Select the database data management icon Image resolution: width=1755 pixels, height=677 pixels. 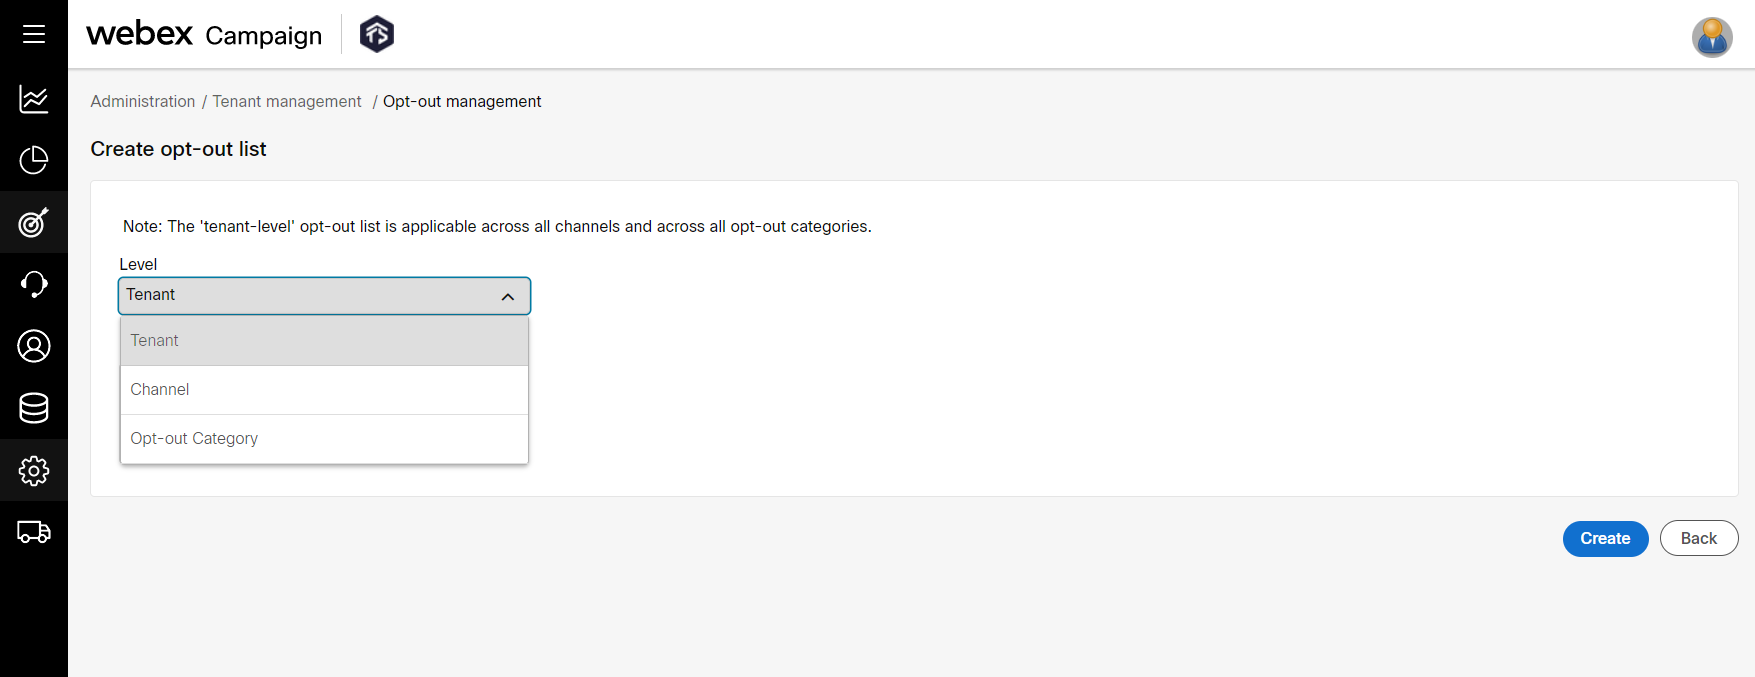coord(33,408)
